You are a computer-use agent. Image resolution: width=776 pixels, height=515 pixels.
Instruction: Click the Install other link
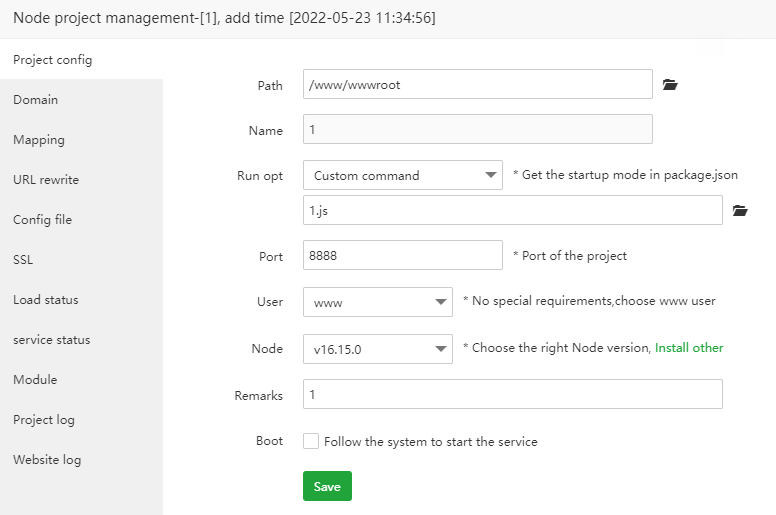pos(689,348)
